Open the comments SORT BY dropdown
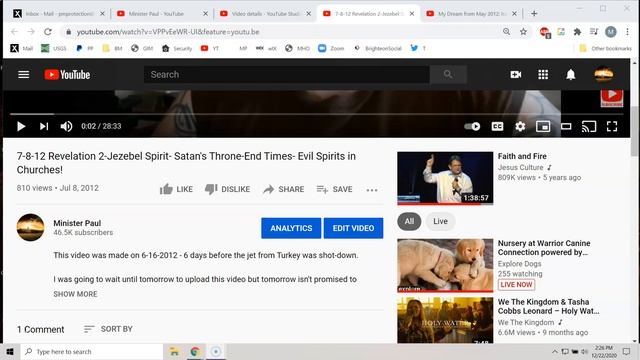Viewport: 640px width, 360px height. [108, 329]
